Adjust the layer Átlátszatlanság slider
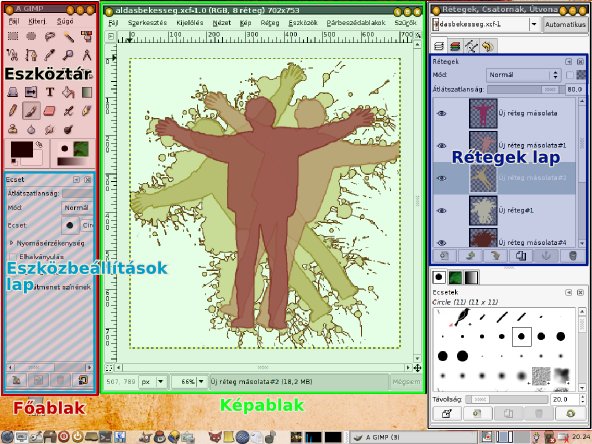Image resolution: width=592 pixels, height=444 pixels. (526, 89)
